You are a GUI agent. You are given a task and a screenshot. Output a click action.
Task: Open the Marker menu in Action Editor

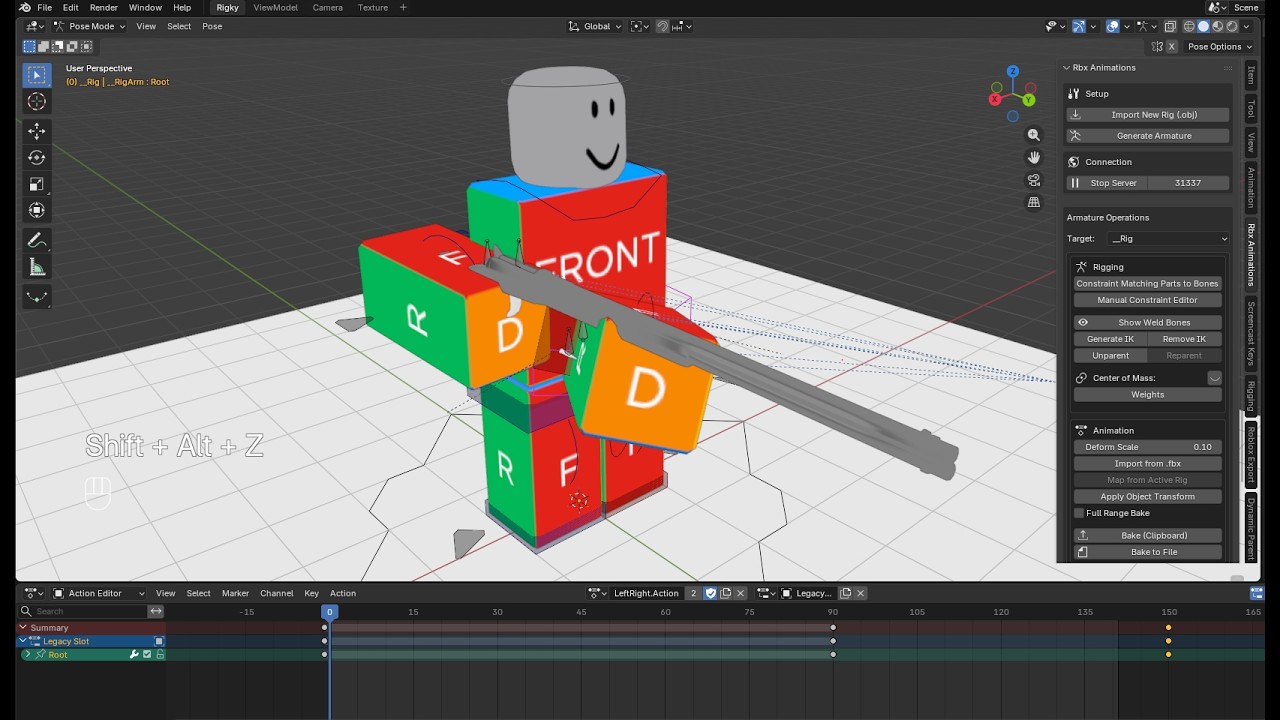click(235, 593)
